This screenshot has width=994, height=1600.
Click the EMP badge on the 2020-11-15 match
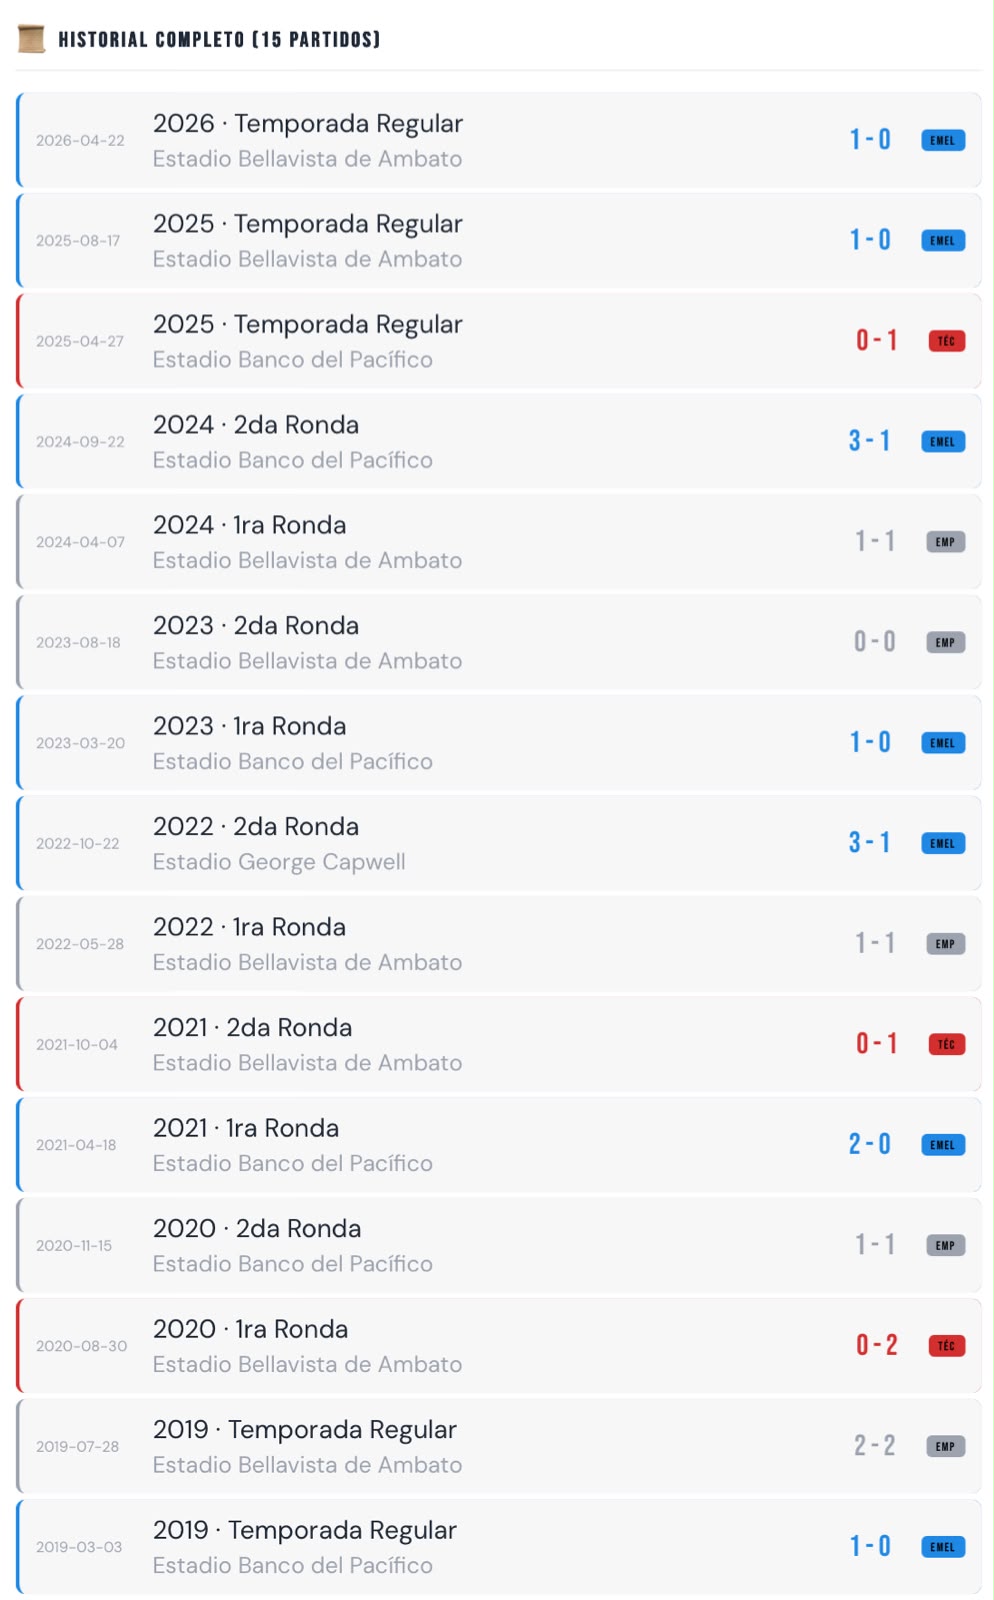[x=945, y=1245]
